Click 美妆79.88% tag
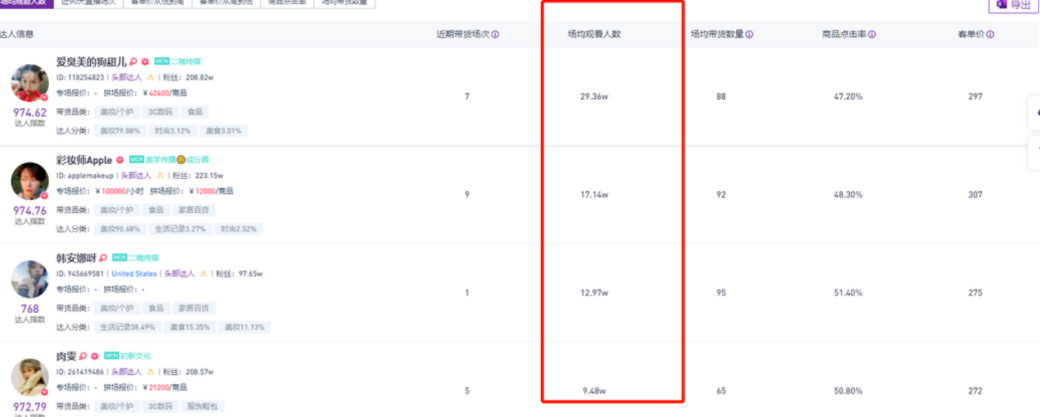1040x417 pixels. click(x=120, y=131)
